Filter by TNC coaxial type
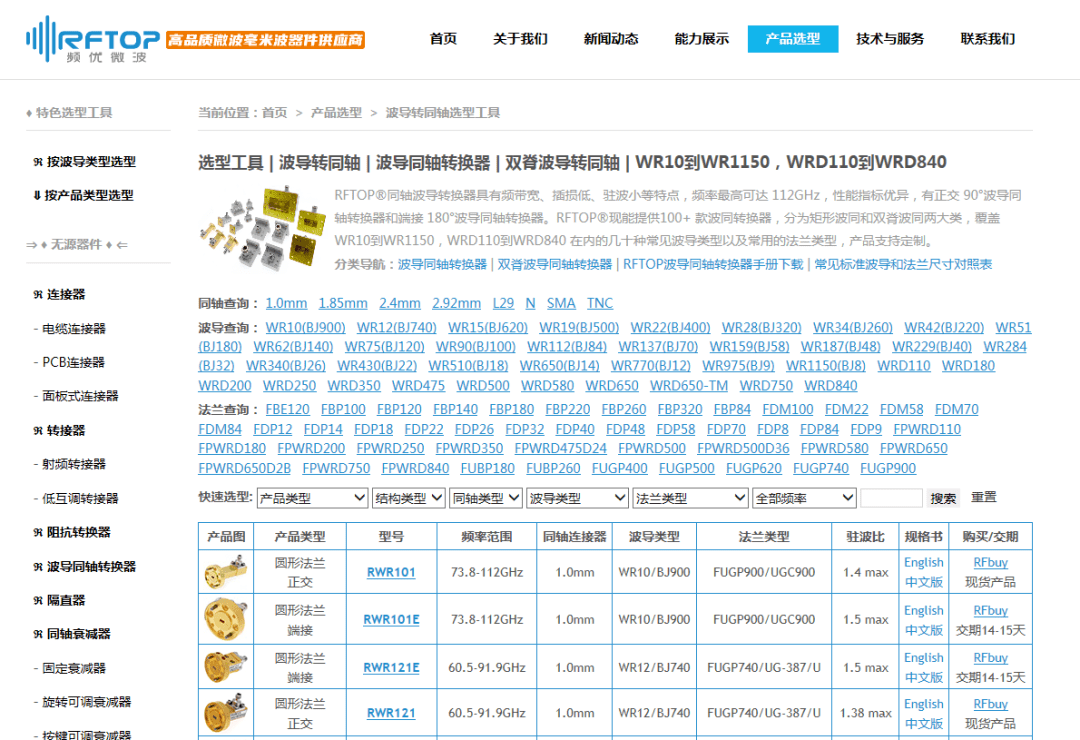 (x=600, y=303)
